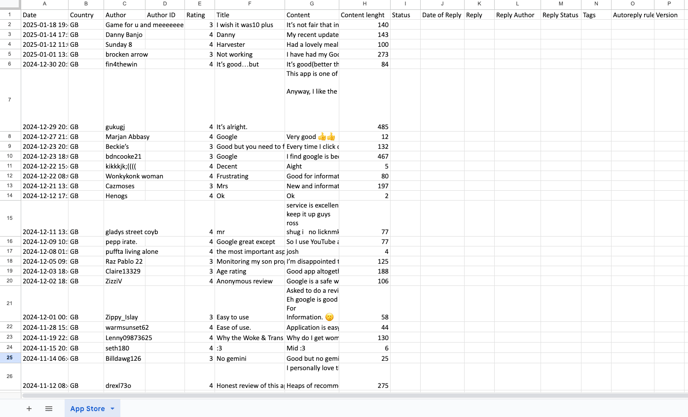The width and height of the screenshot is (688, 417).
Task: Click the Tags header cell
Action: 596,15
